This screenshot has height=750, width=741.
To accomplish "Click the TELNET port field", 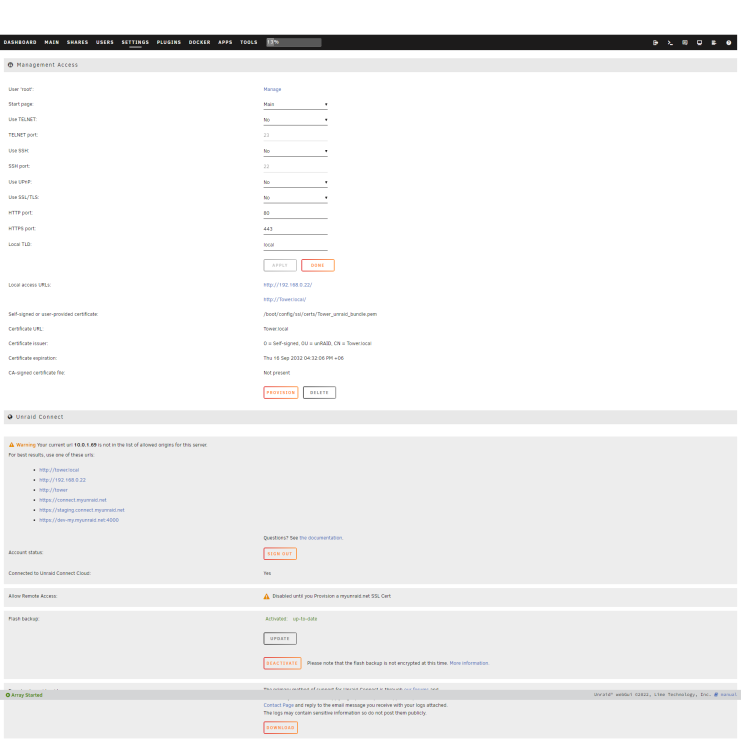I will point(295,135).
